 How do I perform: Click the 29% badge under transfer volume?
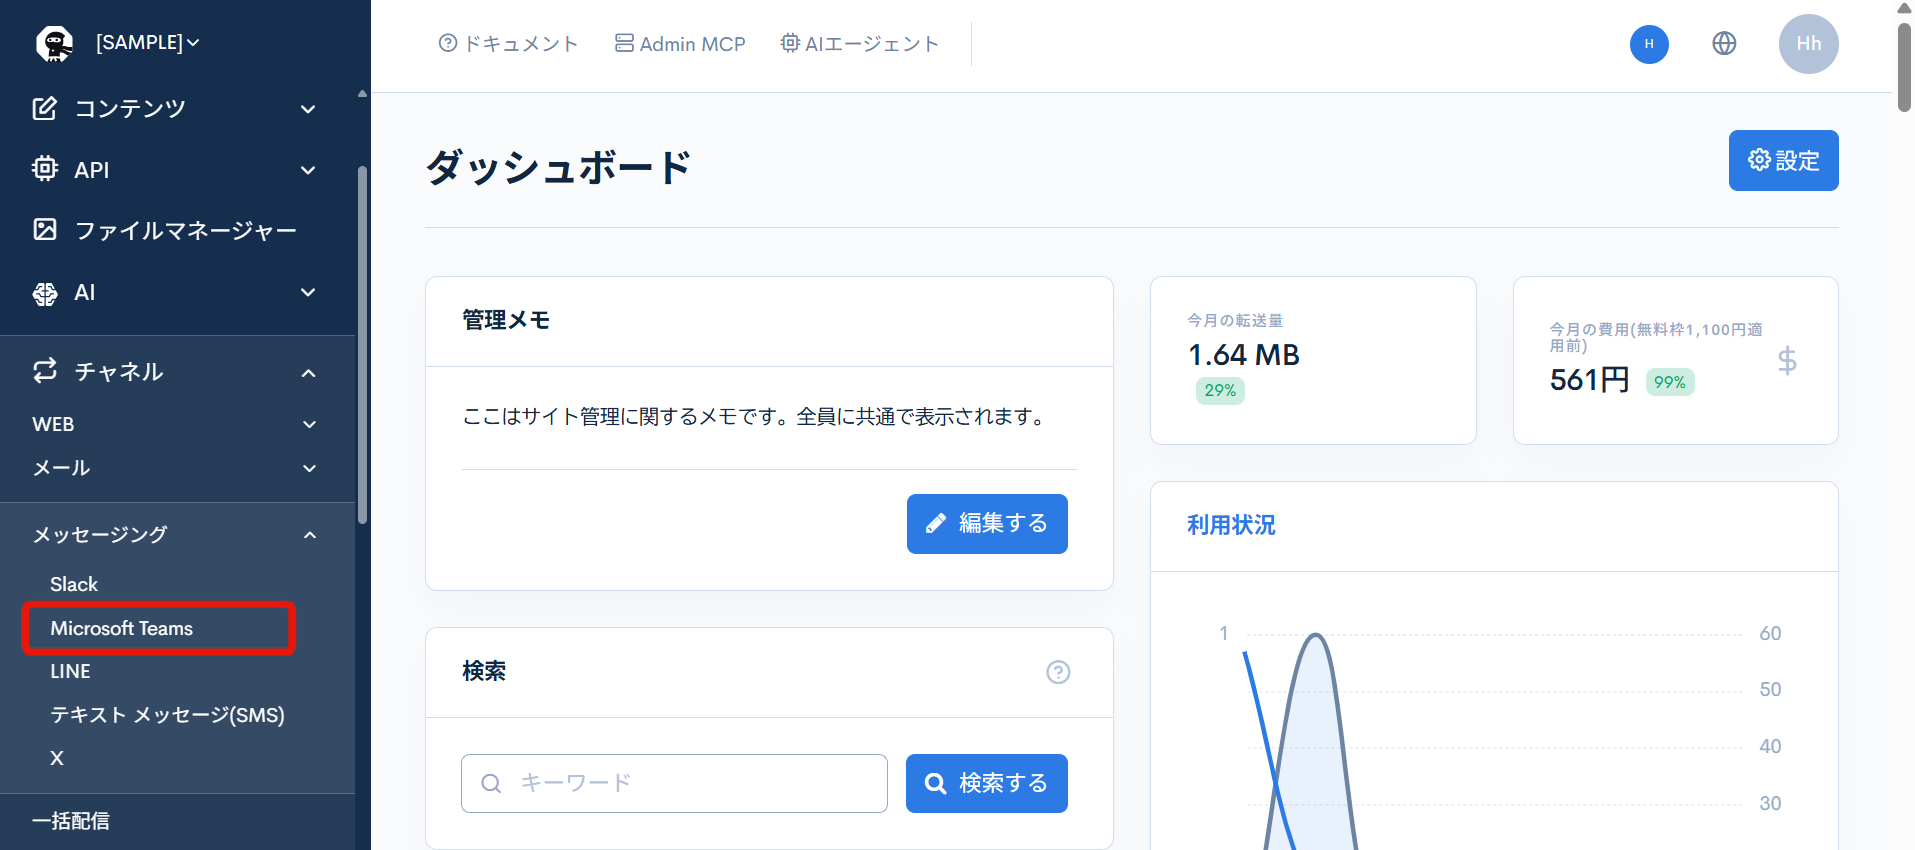click(1220, 390)
